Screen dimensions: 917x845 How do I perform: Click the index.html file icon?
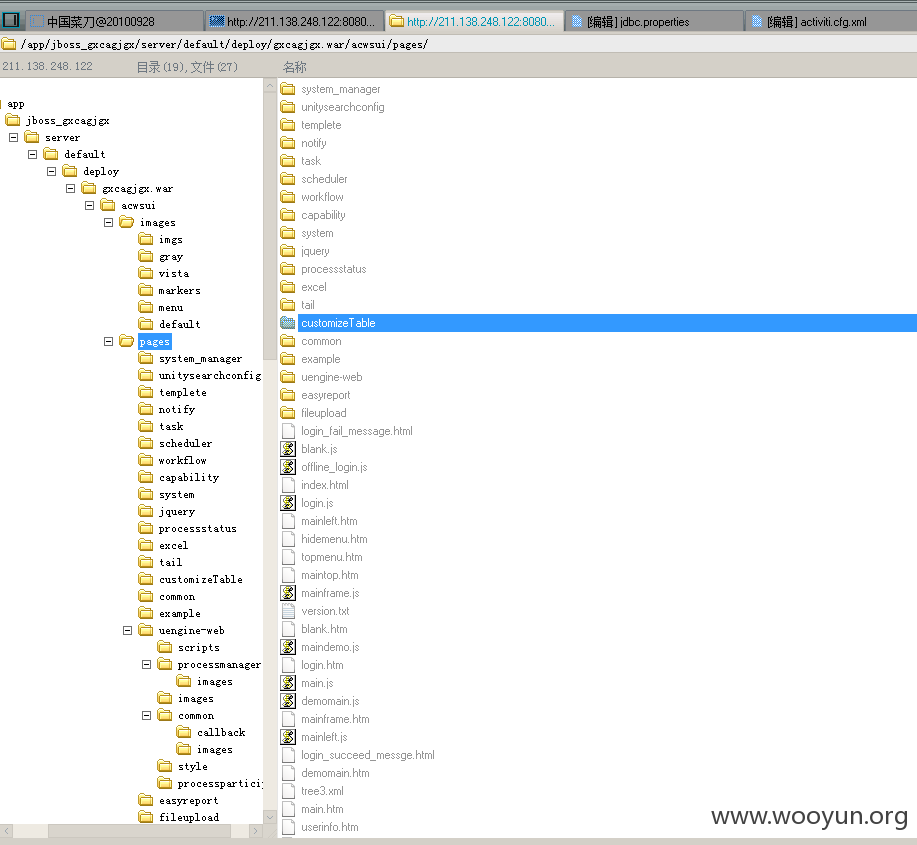tap(288, 485)
